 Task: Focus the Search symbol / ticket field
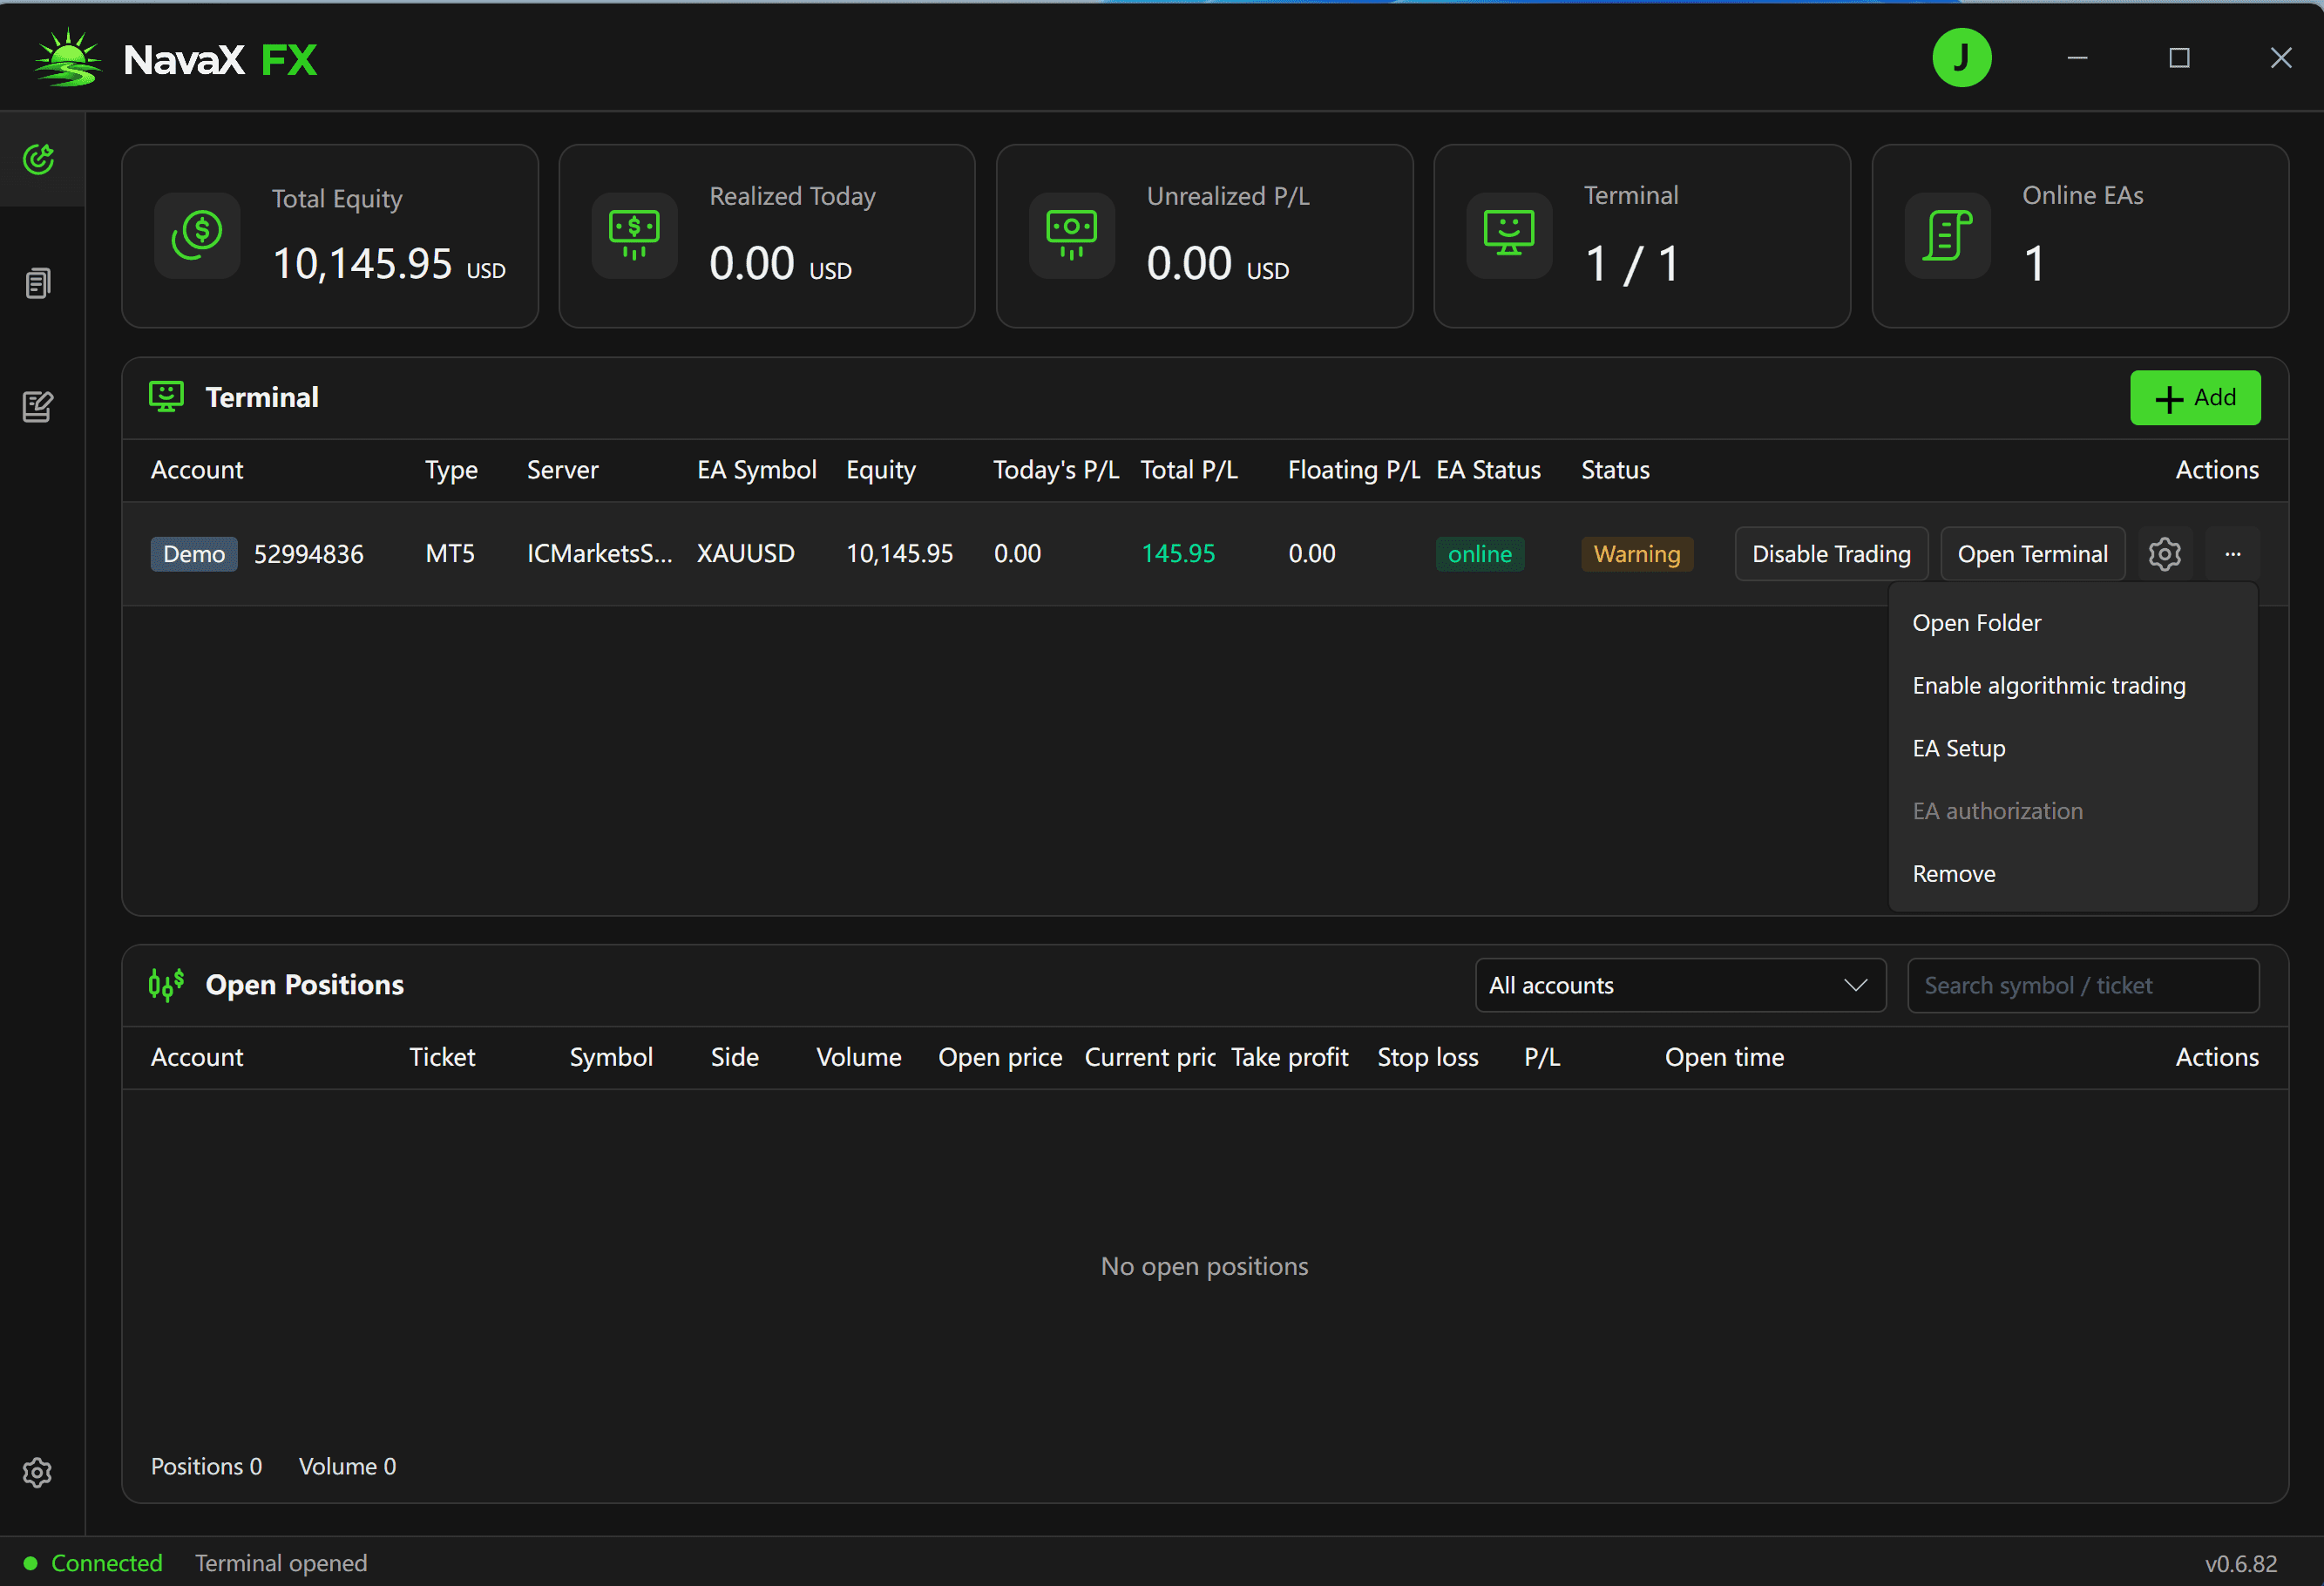(2083, 986)
